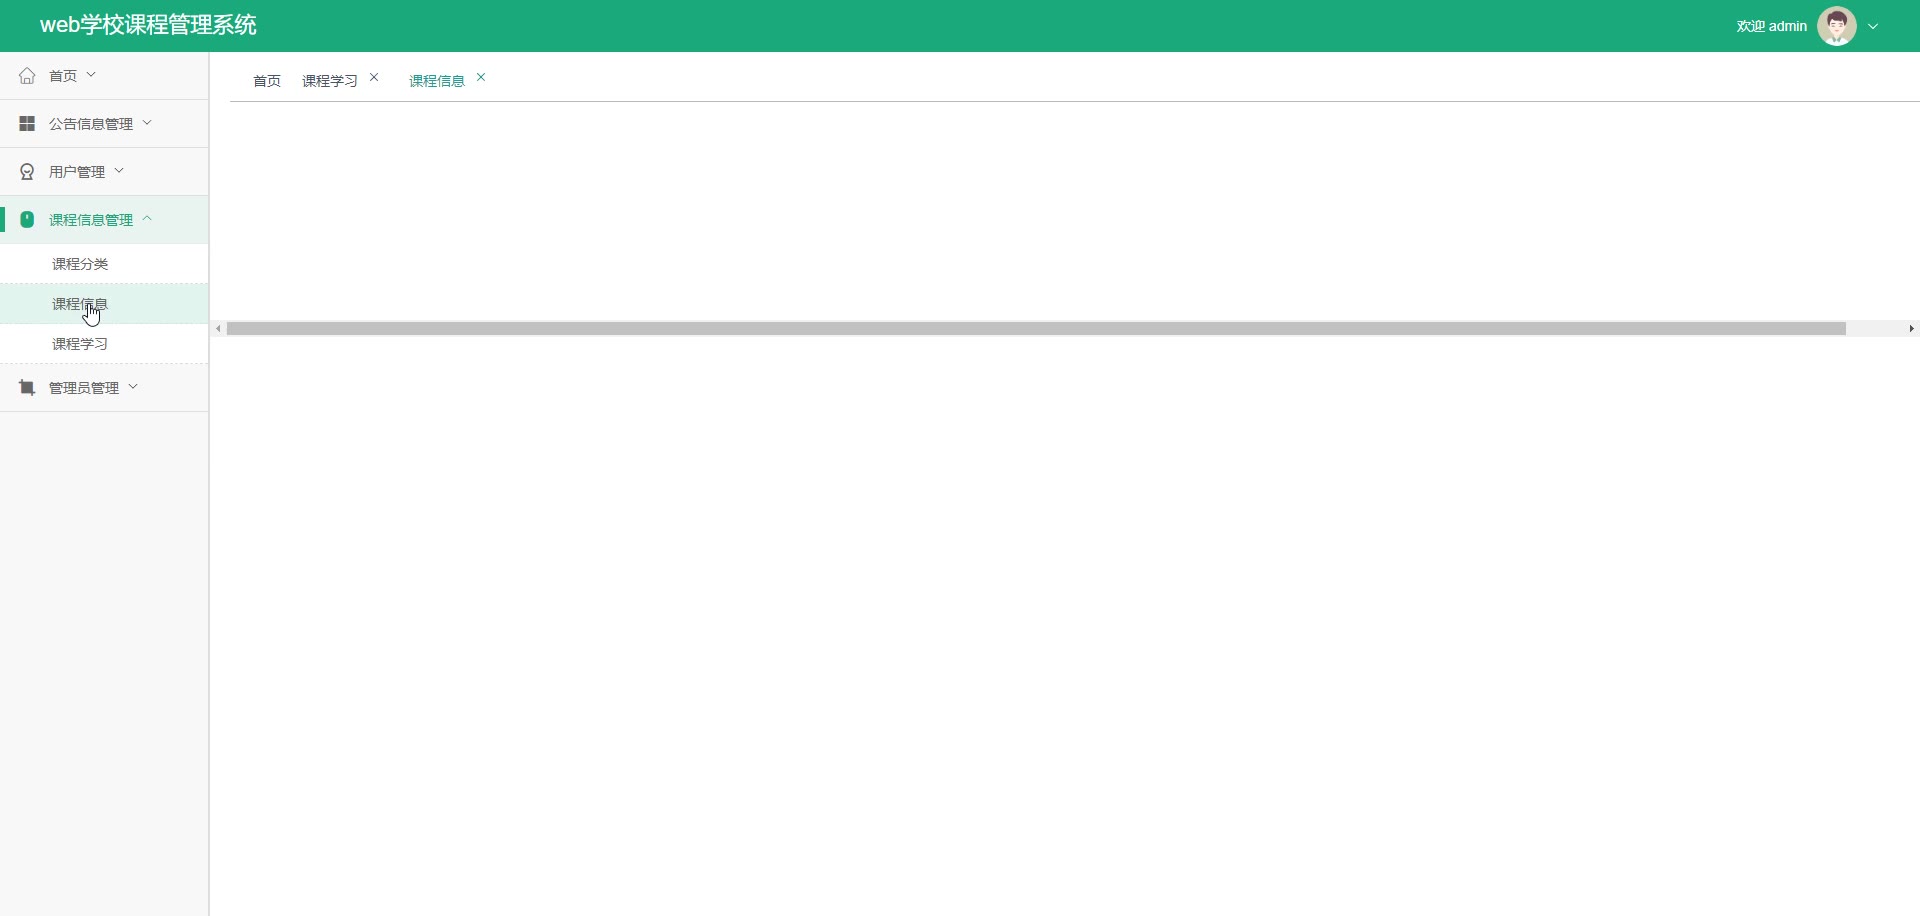The height and width of the screenshot is (916, 1920).
Task: Switch to the 首页 tab
Action: click(267, 81)
